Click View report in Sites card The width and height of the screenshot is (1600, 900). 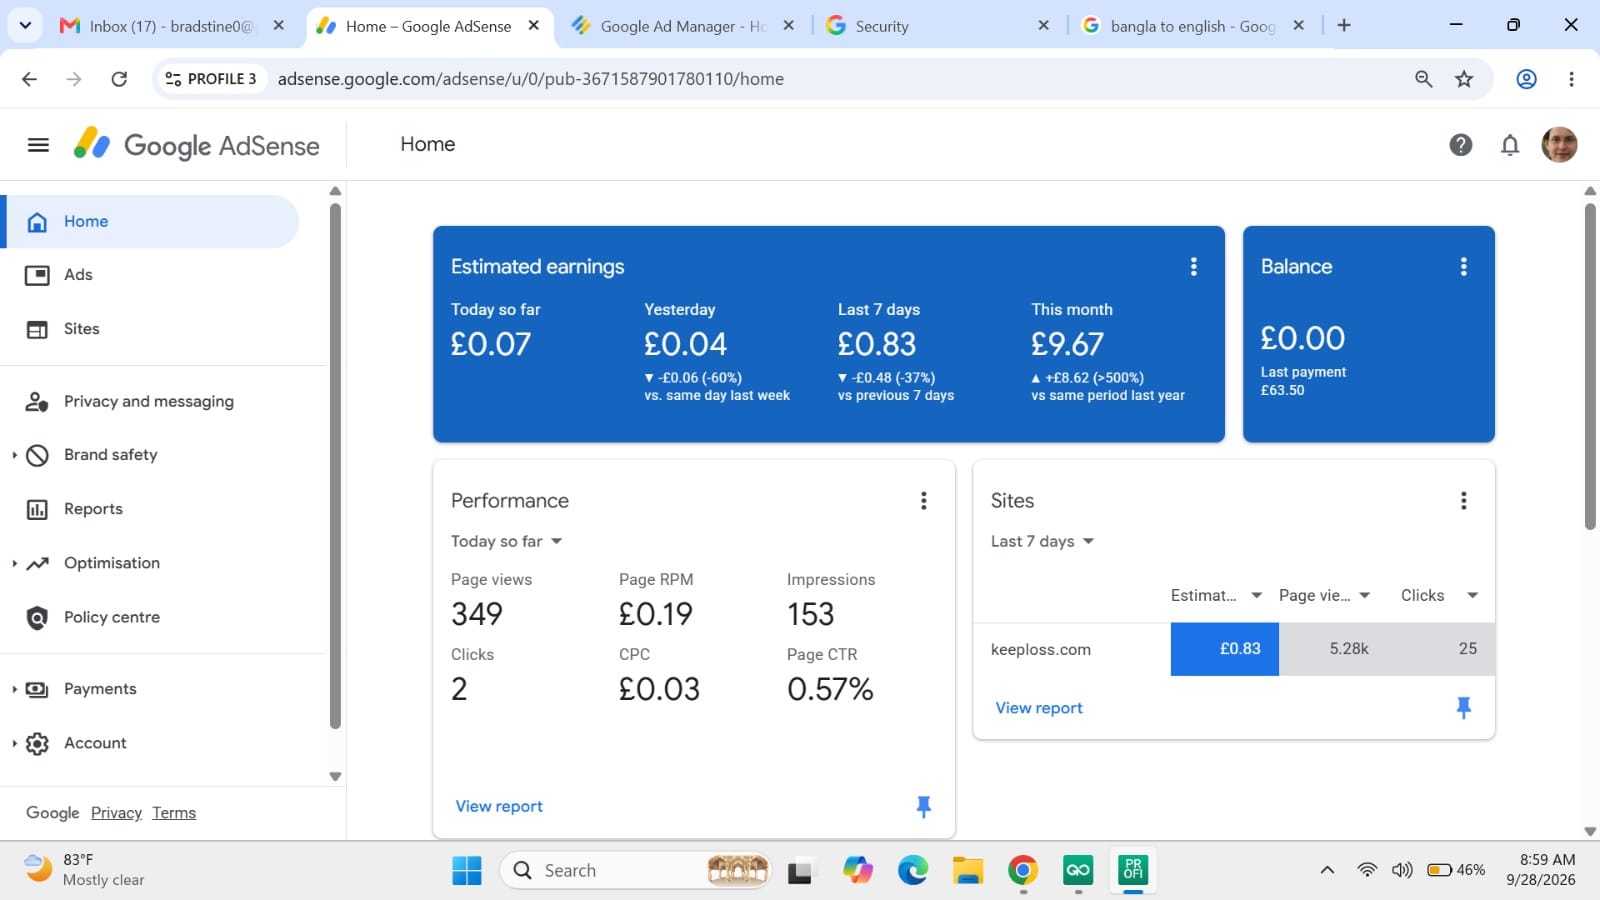pos(1039,707)
